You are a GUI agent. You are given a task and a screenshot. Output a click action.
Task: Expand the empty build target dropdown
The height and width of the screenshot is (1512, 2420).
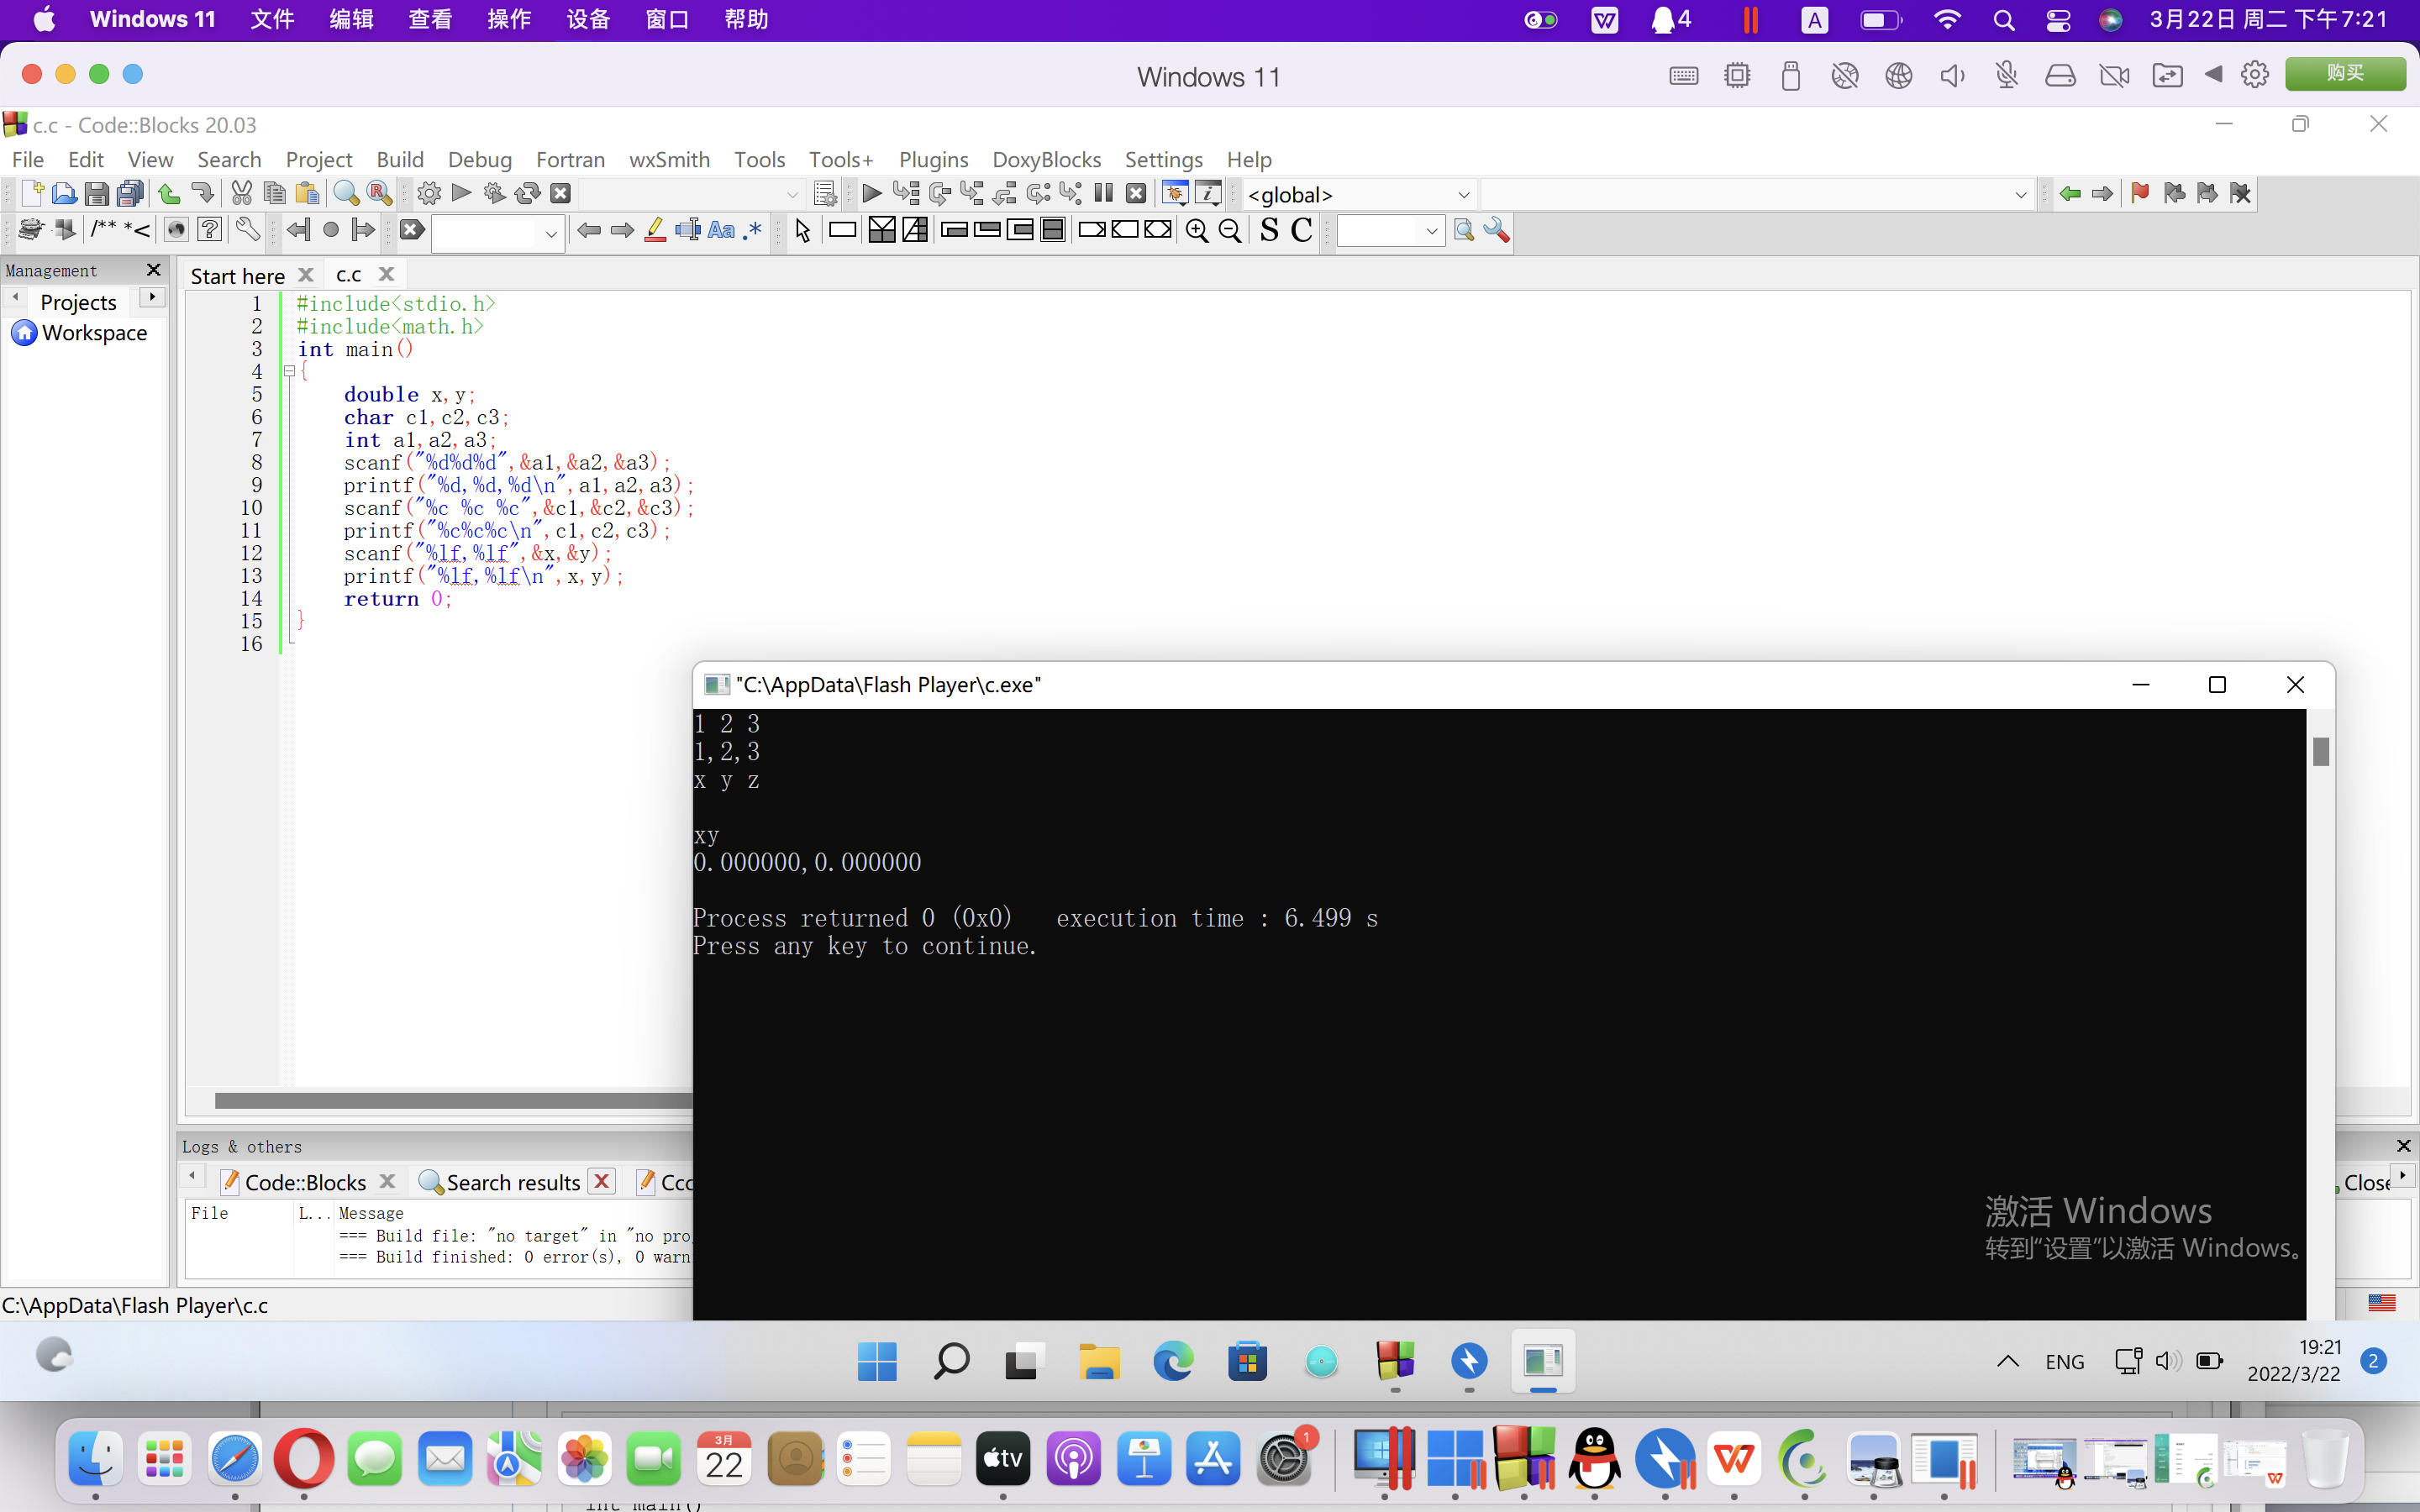pos(792,195)
